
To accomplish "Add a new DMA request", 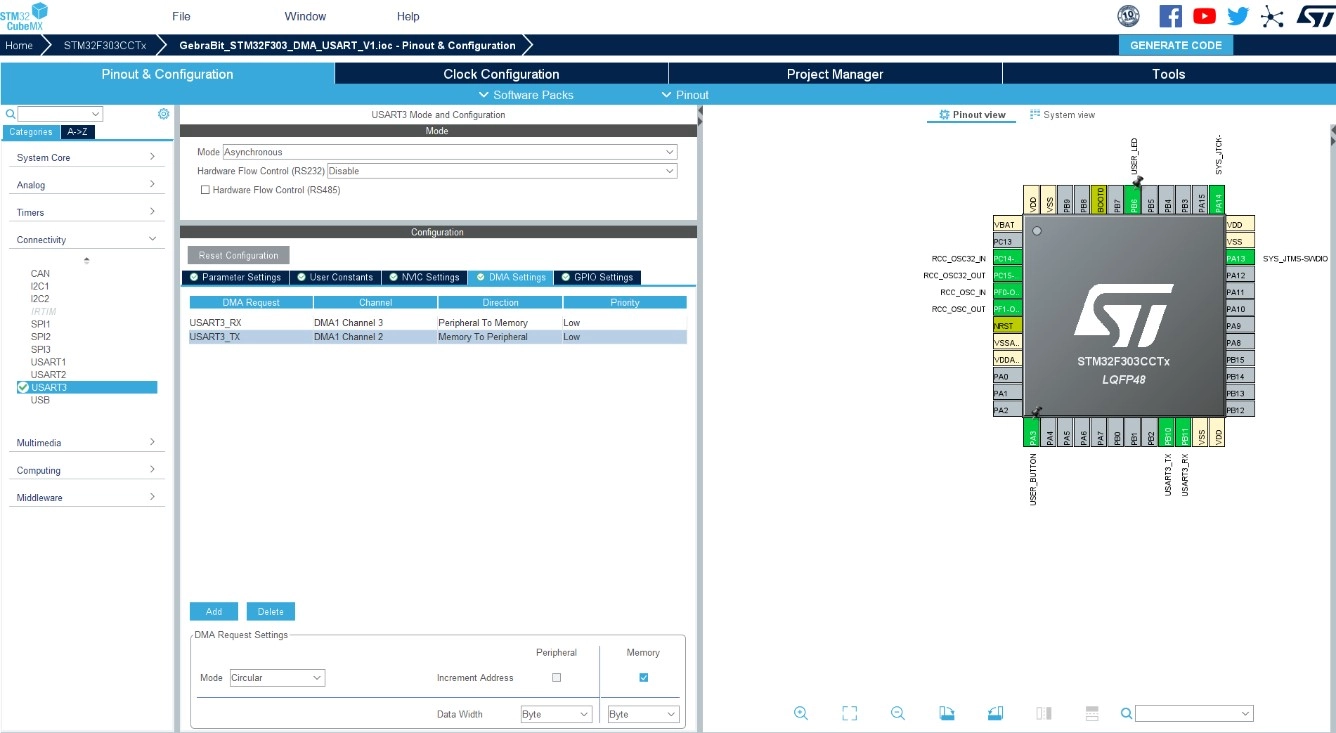I will (x=214, y=611).
